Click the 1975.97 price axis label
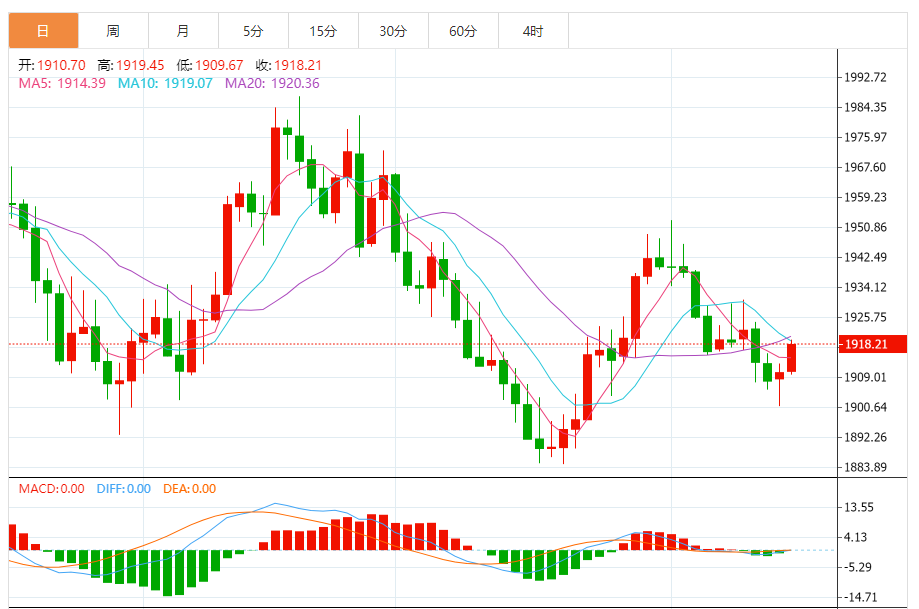Screen dimensions: 919x609 (865, 137)
